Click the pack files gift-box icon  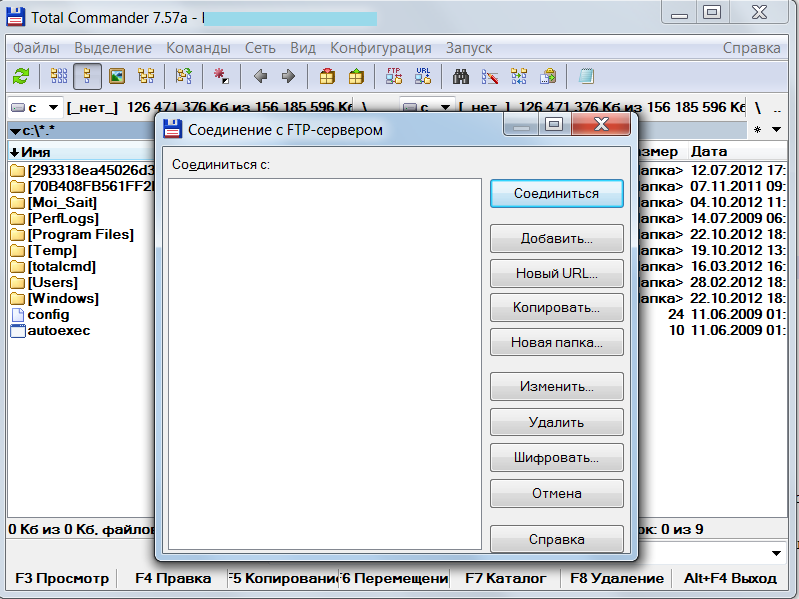[x=327, y=76]
